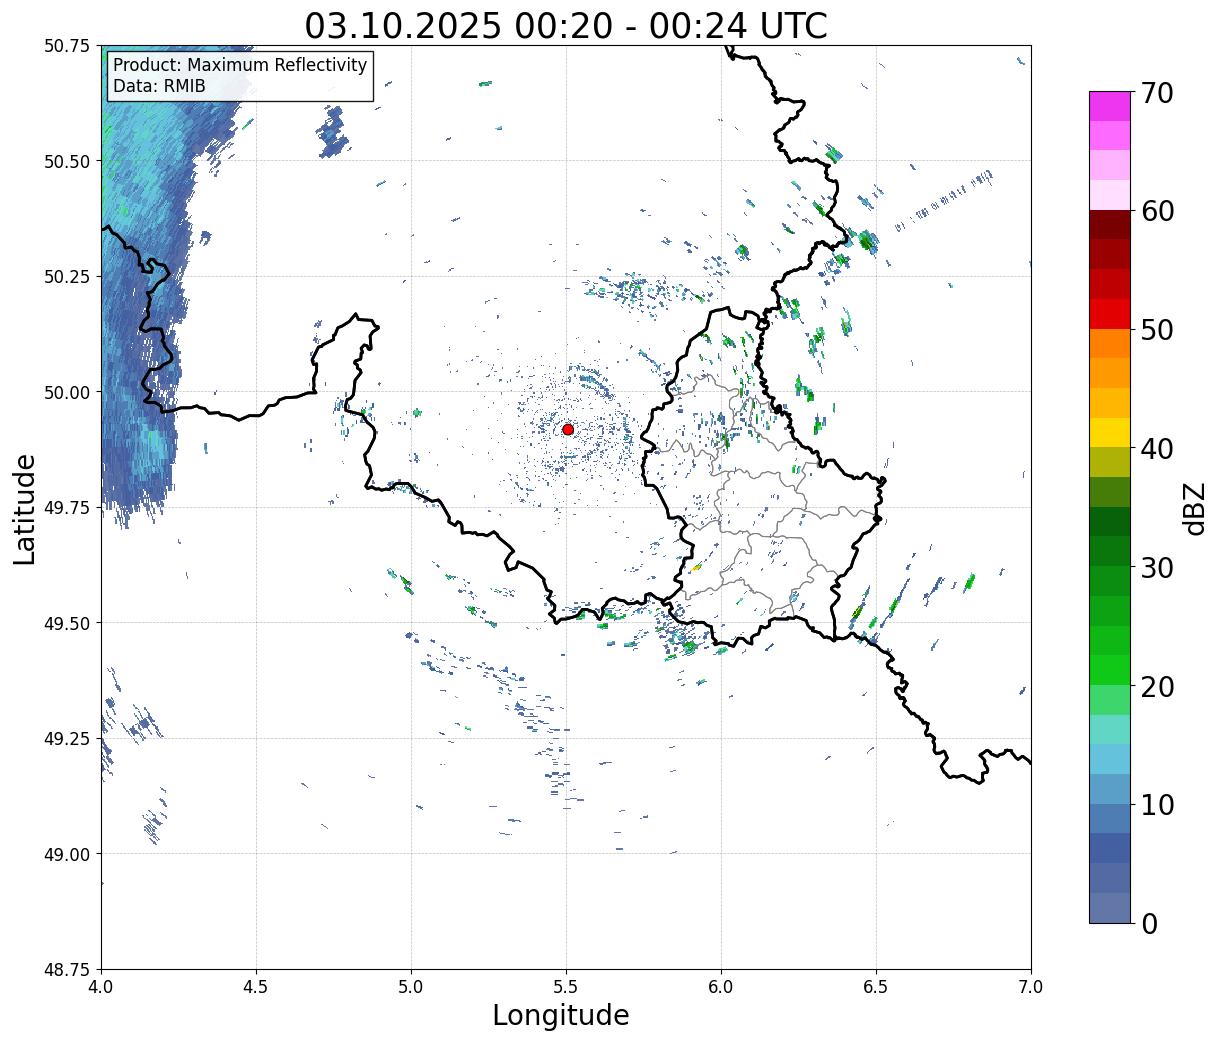Click the "Data: RMIB" text
1219x1040 pixels.
pyautogui.click(x=159, y=86)
